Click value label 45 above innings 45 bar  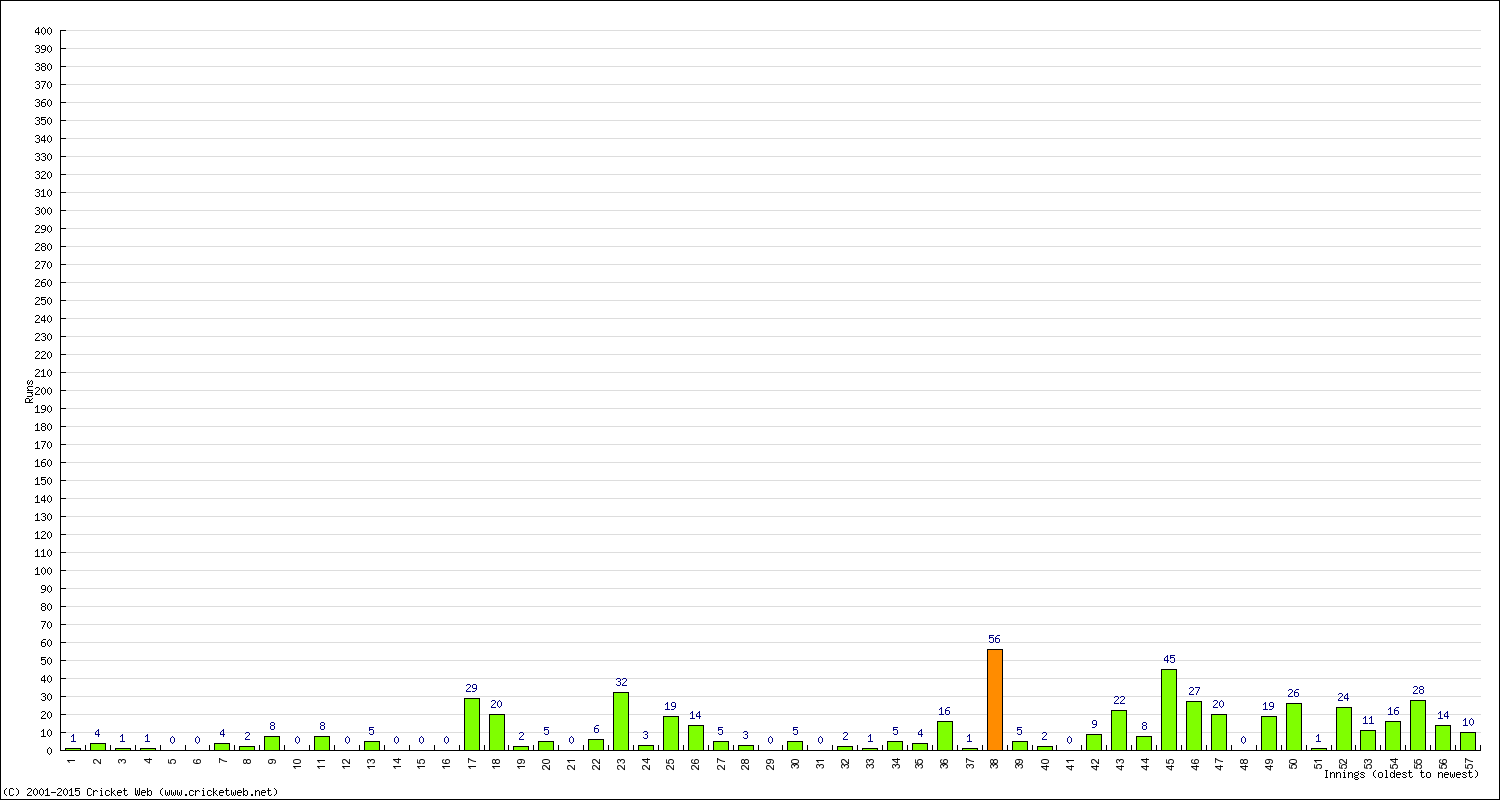click(1169, 659)
